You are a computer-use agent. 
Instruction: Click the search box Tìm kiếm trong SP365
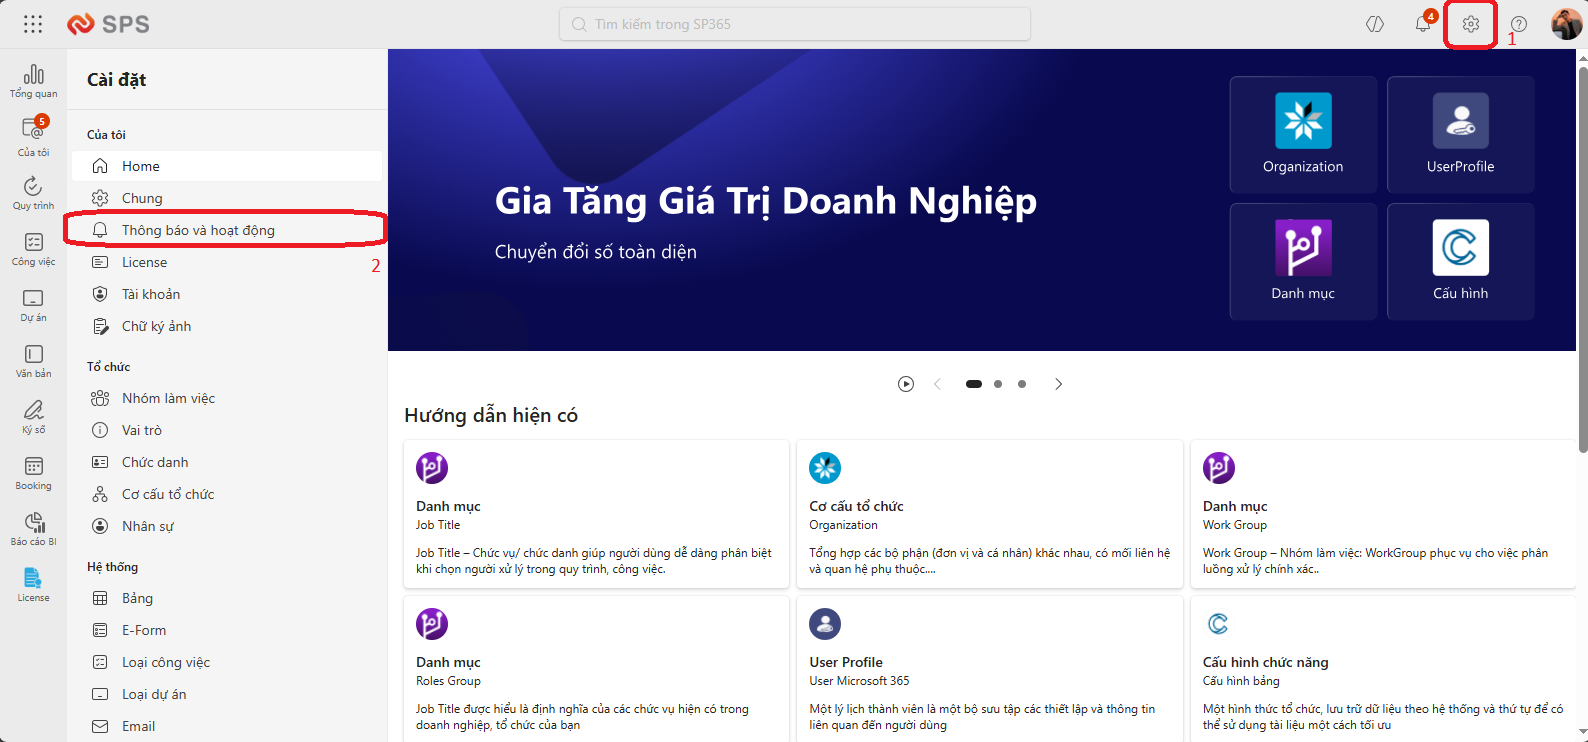point(795,24)
